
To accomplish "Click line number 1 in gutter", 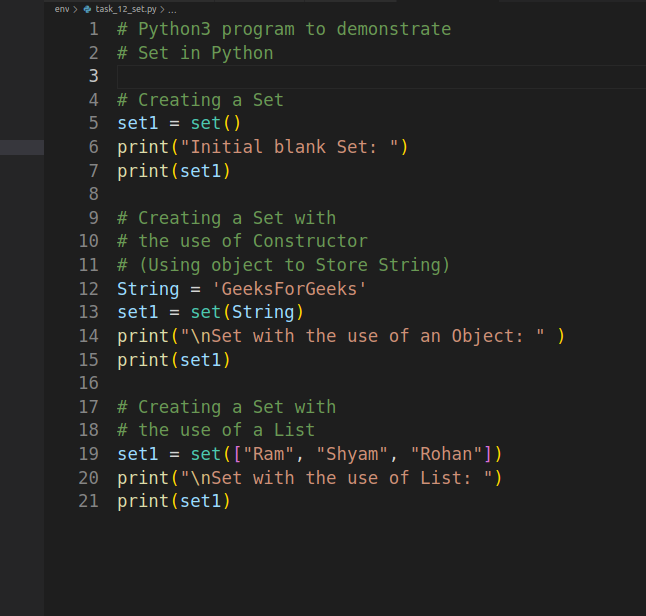I will [94, 29].
